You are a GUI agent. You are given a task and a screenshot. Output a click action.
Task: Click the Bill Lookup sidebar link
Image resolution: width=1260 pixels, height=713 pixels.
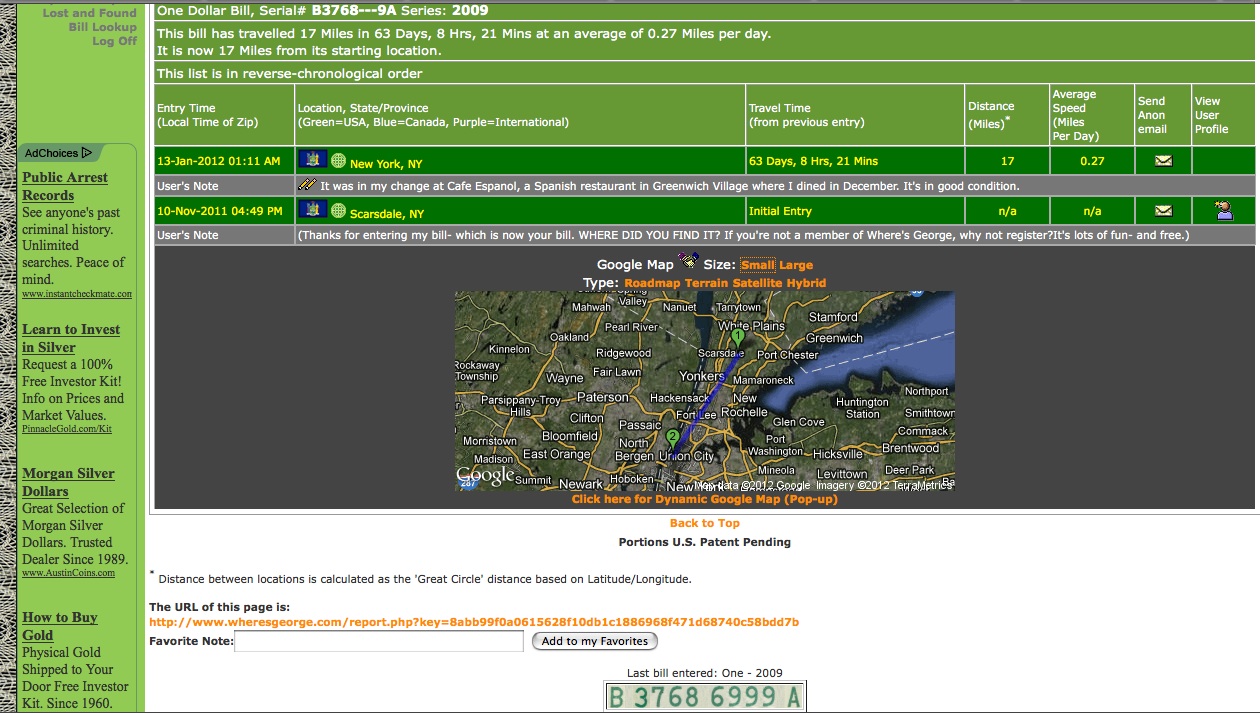[x=102, y=27]
